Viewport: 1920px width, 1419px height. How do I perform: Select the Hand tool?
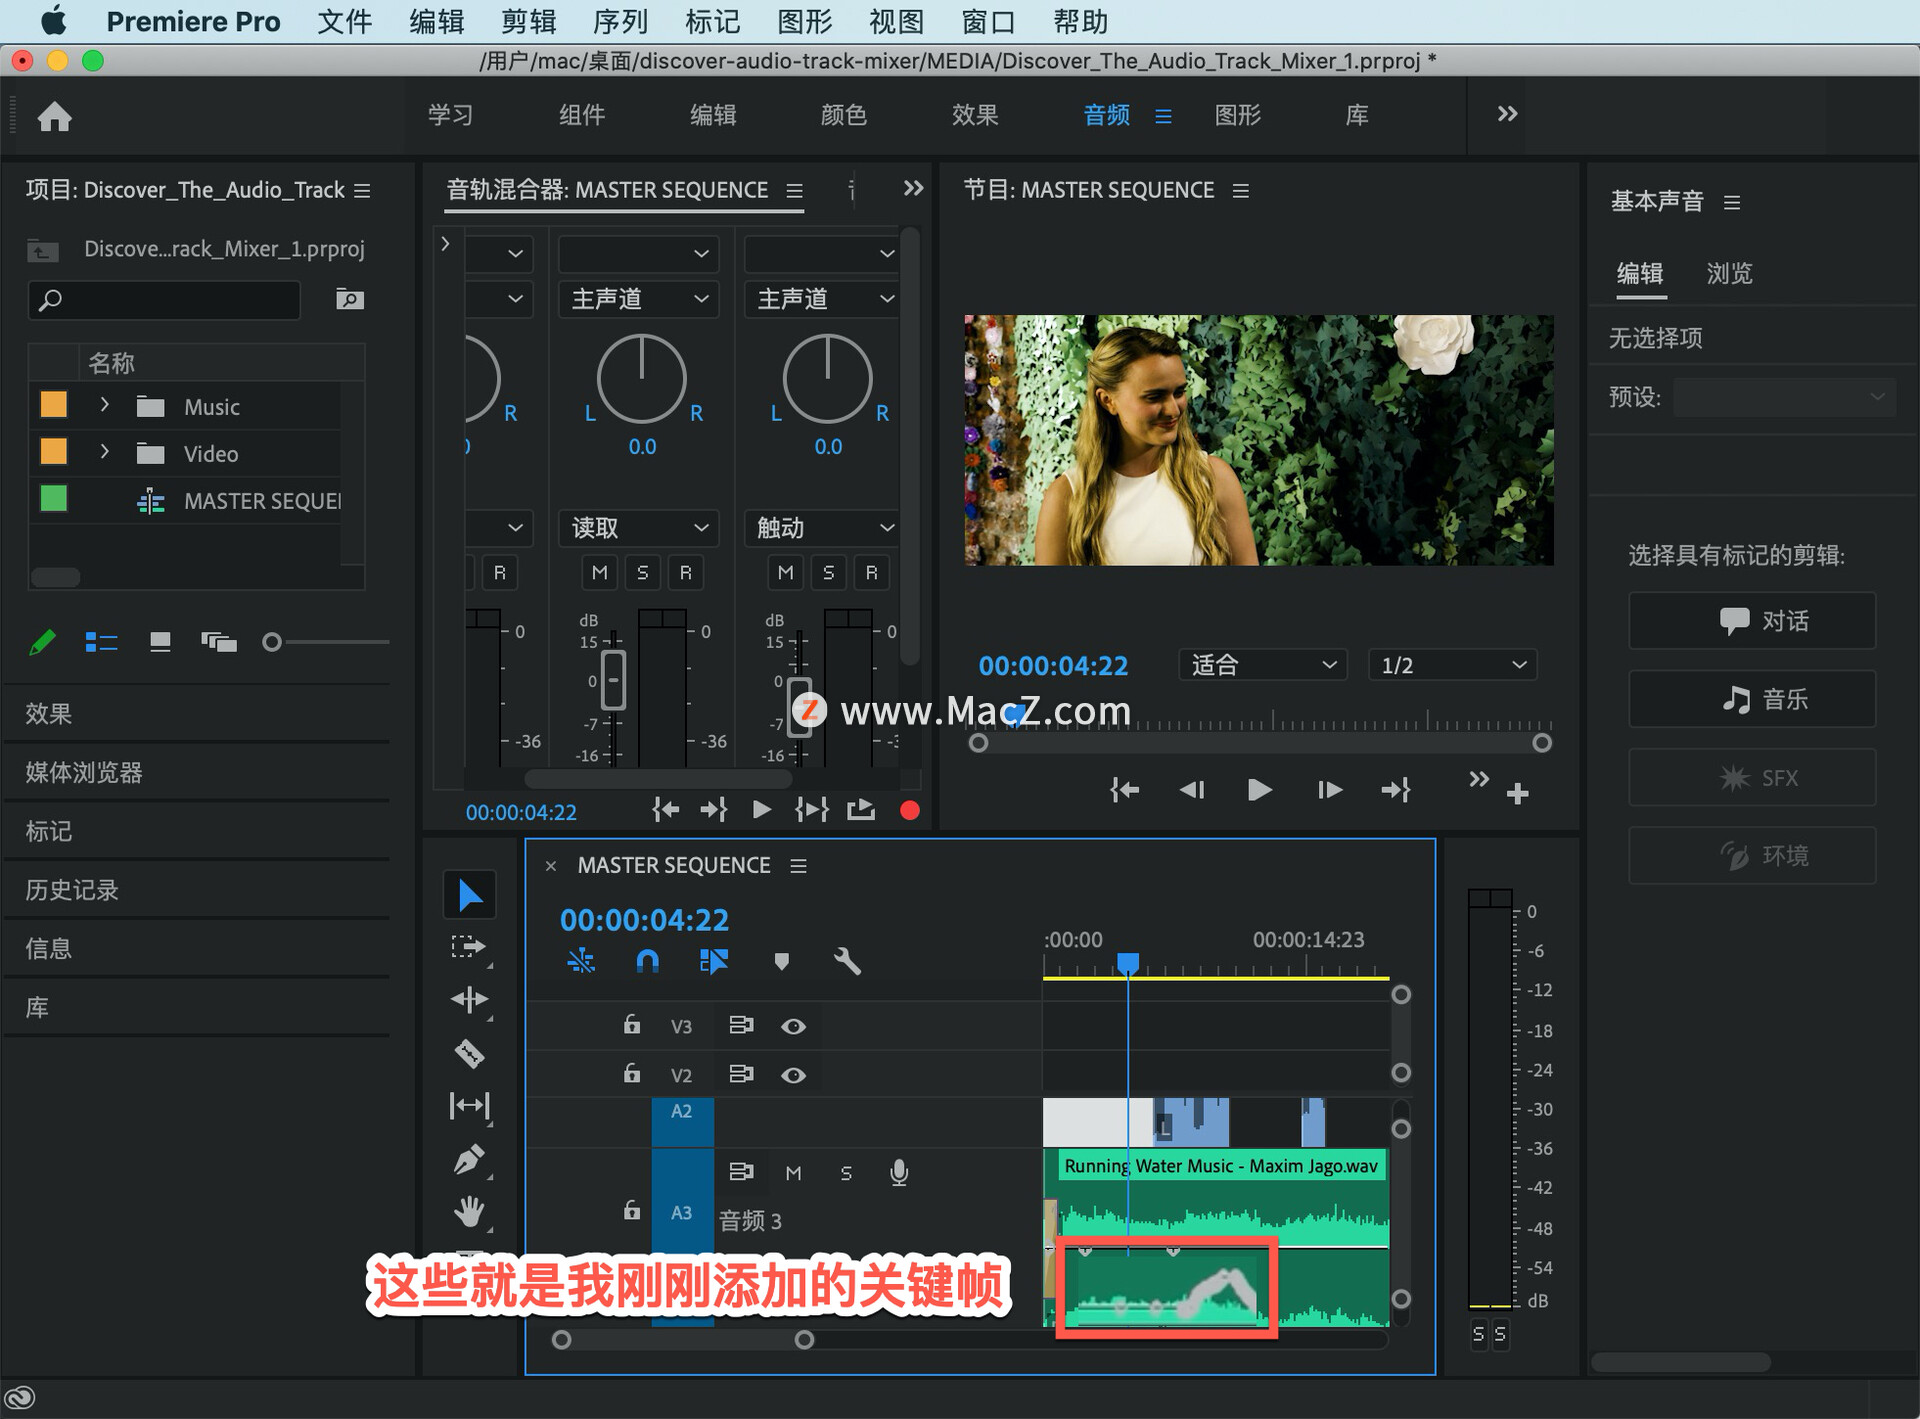pyautogui.click(x=469, y=1212)
